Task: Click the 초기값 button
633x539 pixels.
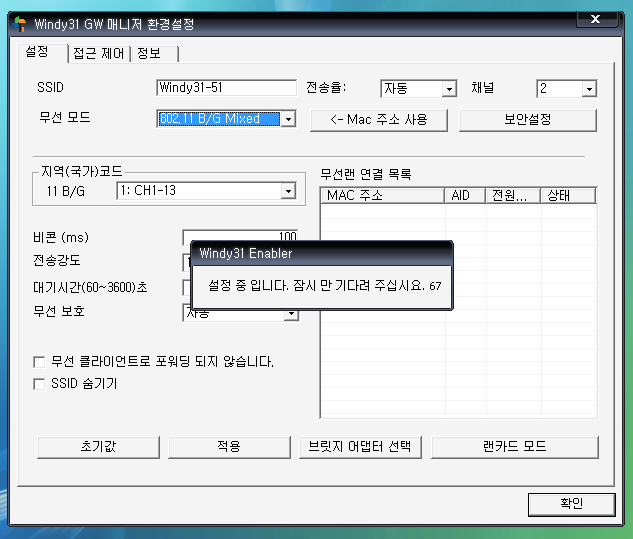Action: pyautogui.click(x=98, y=447)
